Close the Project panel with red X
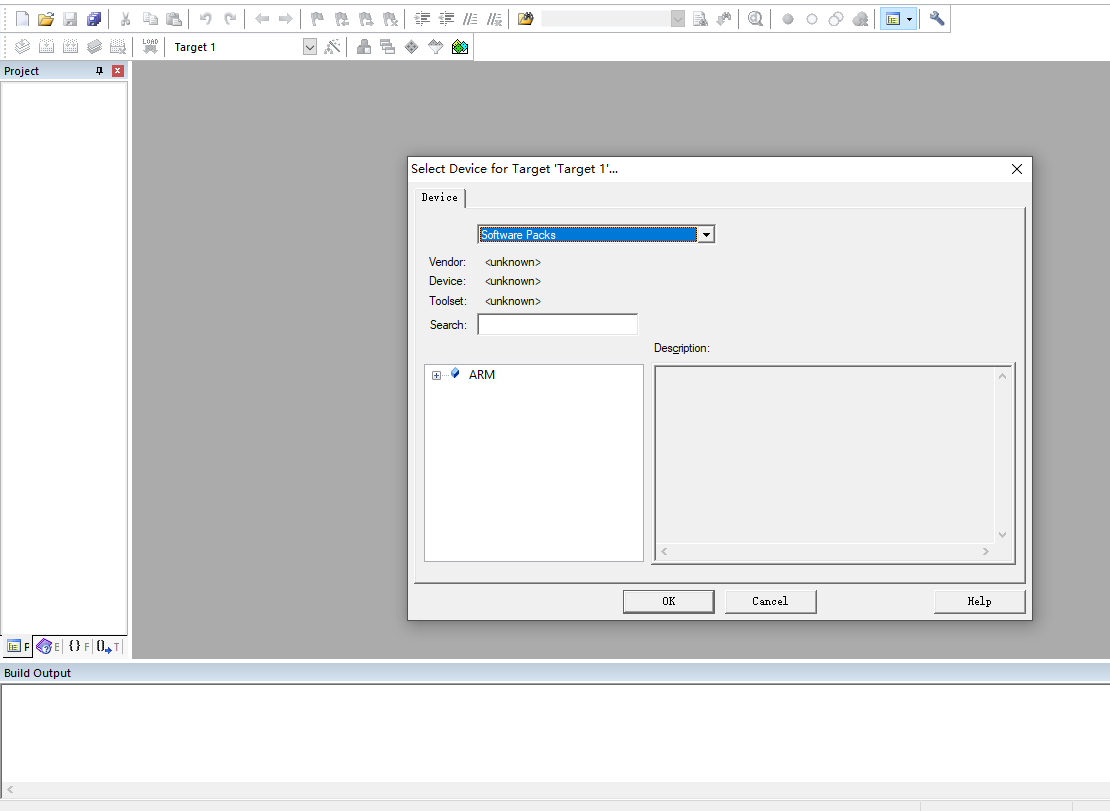 point(118,71)
